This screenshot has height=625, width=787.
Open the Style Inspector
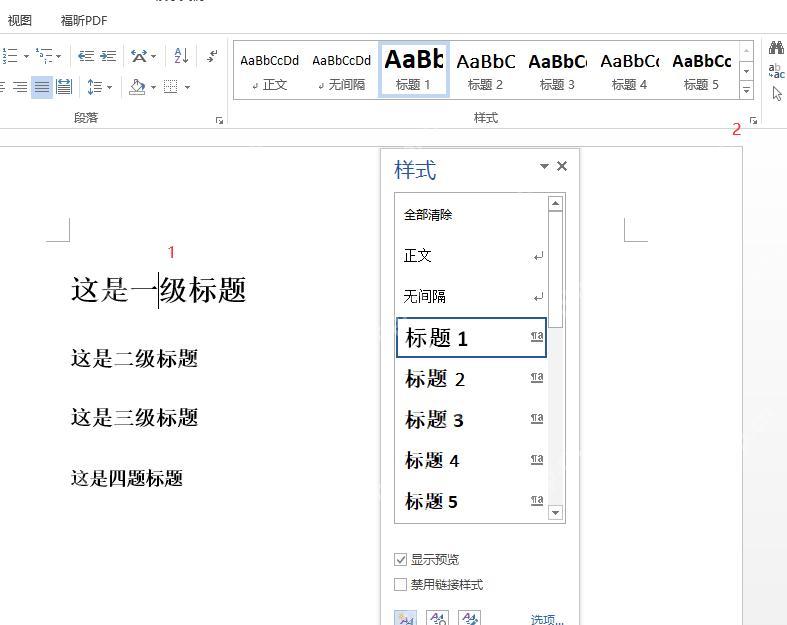point(438,618)
